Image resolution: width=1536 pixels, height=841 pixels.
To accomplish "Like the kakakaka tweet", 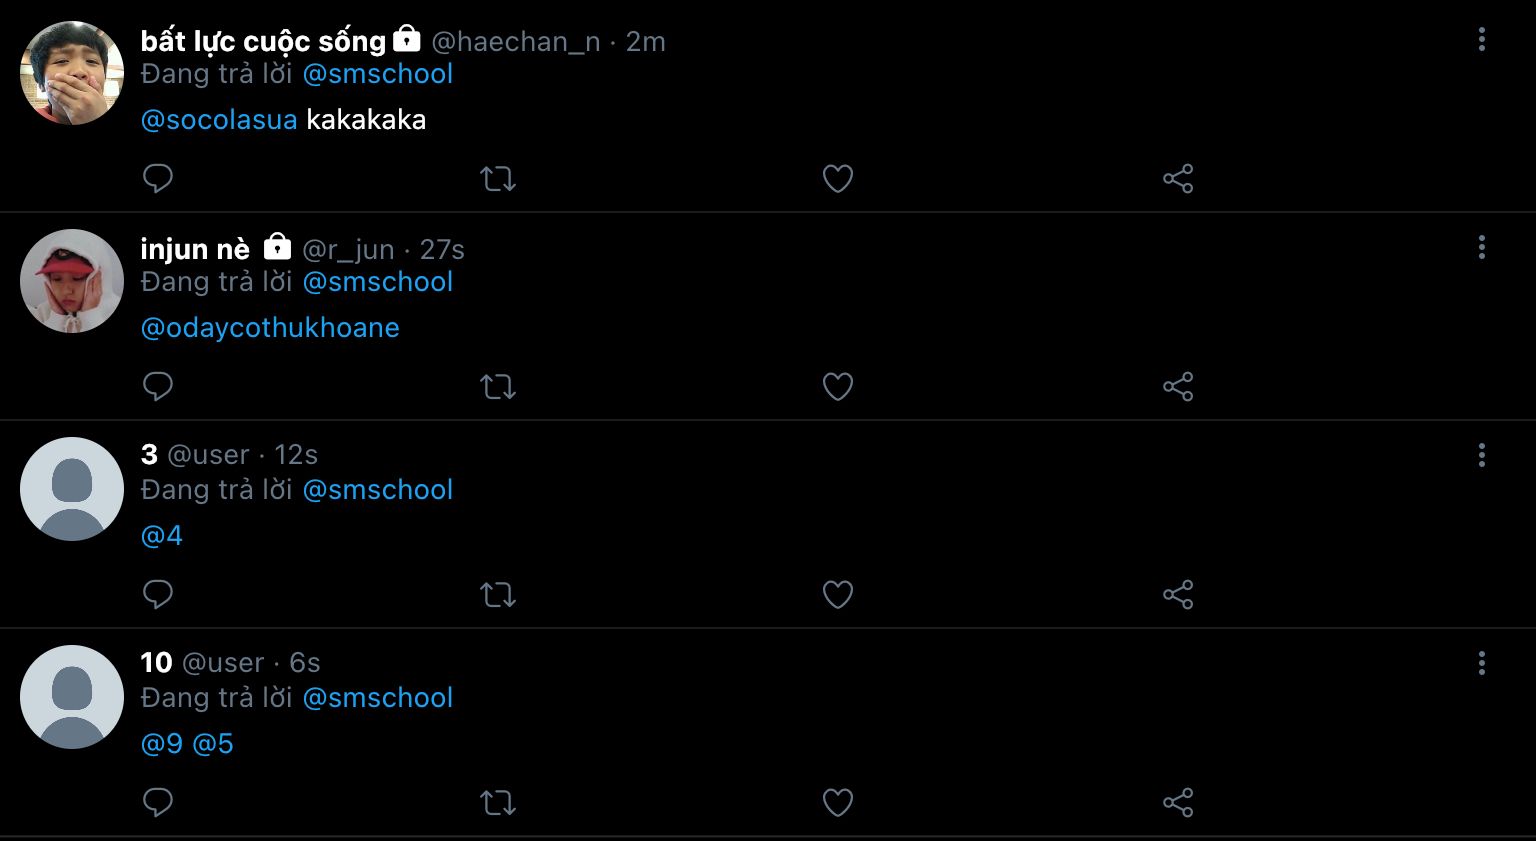I will tap(838, 179).
